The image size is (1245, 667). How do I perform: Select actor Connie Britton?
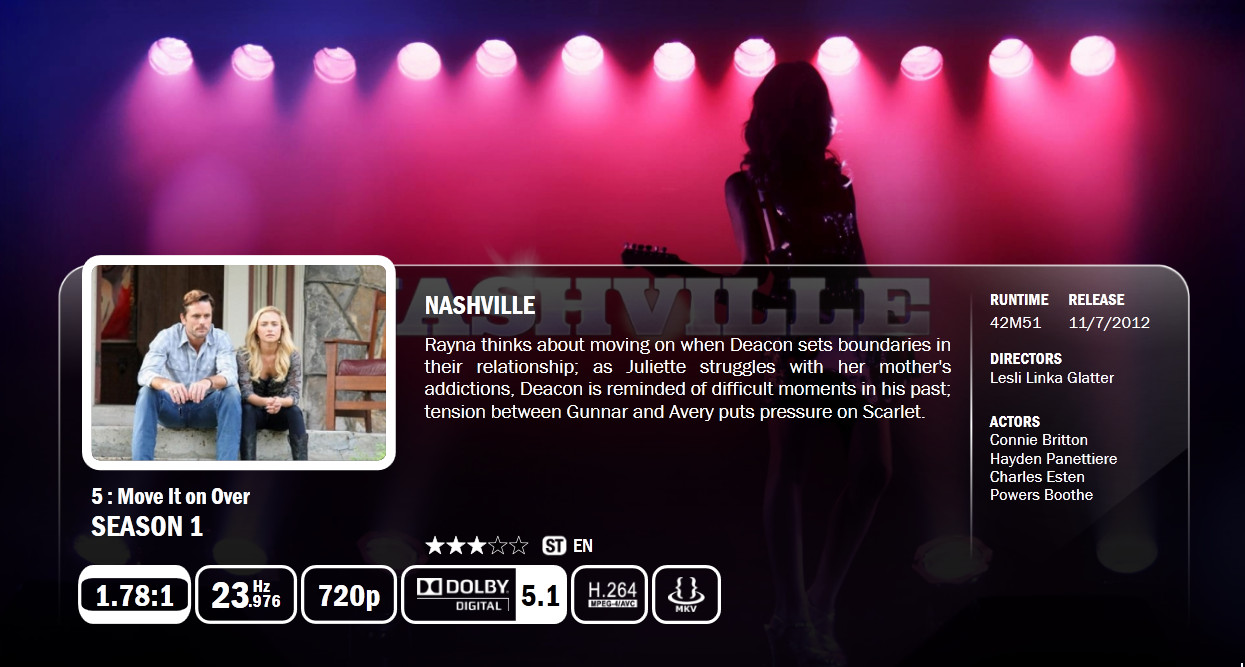coord(1039,440)
